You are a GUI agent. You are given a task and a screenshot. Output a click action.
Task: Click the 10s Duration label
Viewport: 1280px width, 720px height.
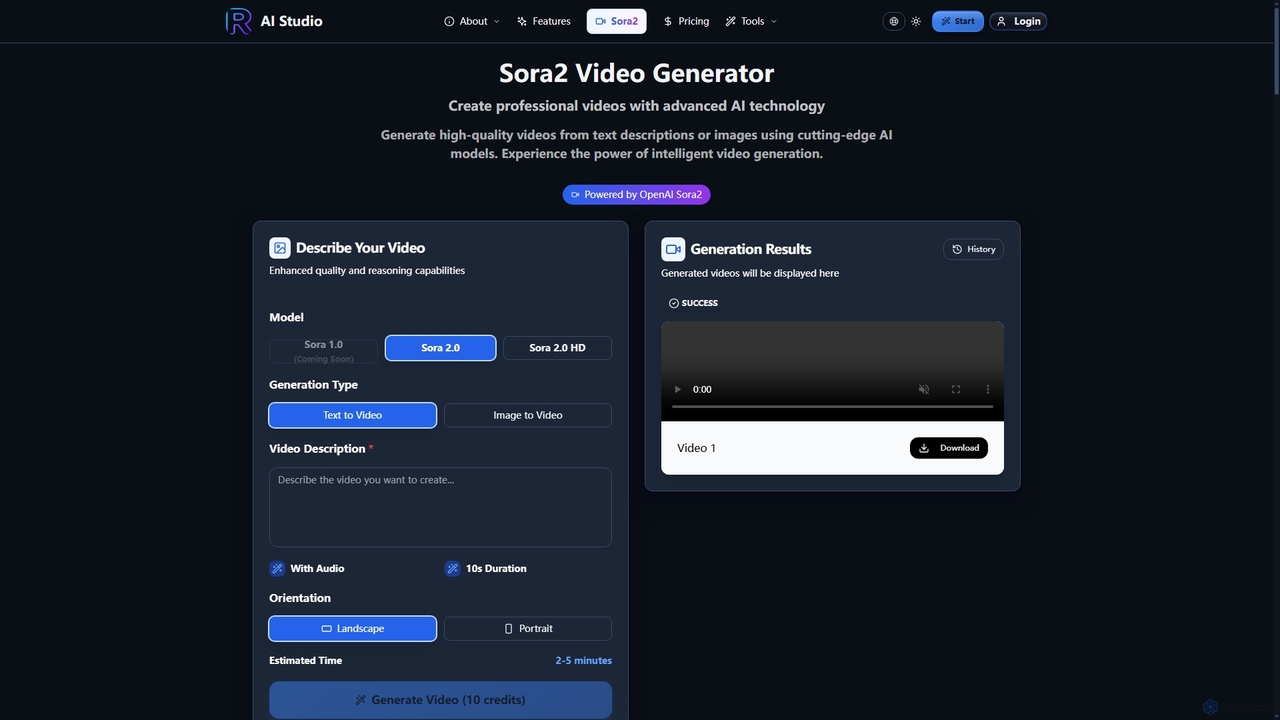coord(496,568)
